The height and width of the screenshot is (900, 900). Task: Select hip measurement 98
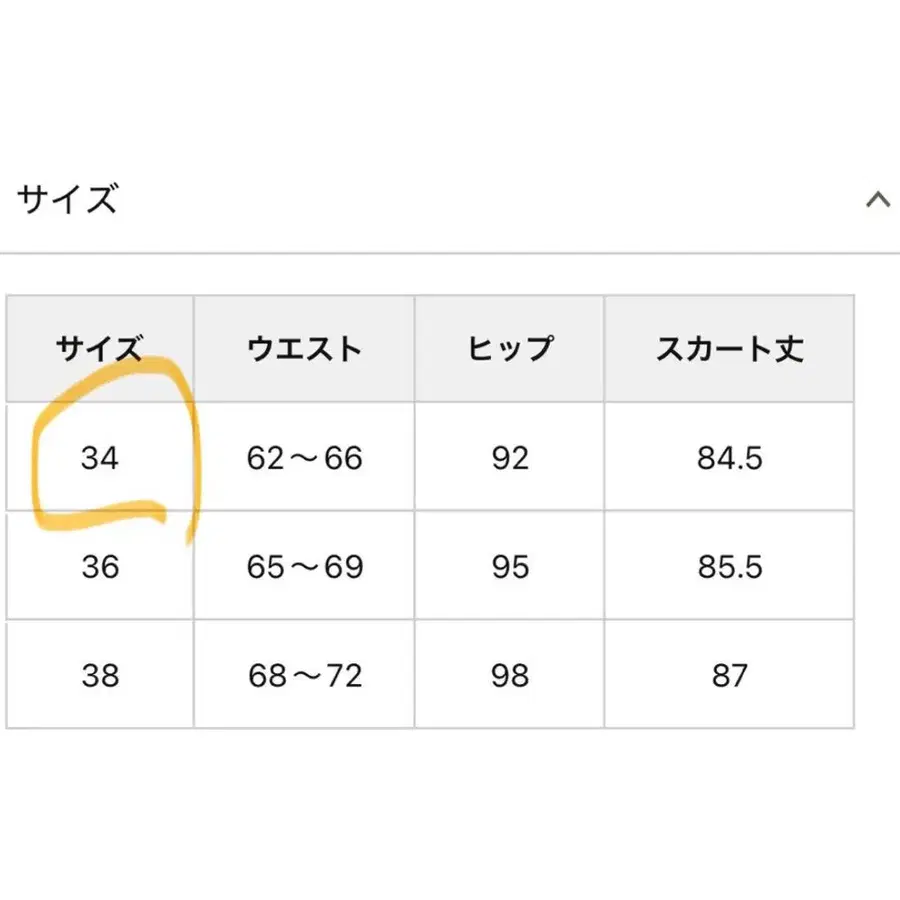(509, 674)
